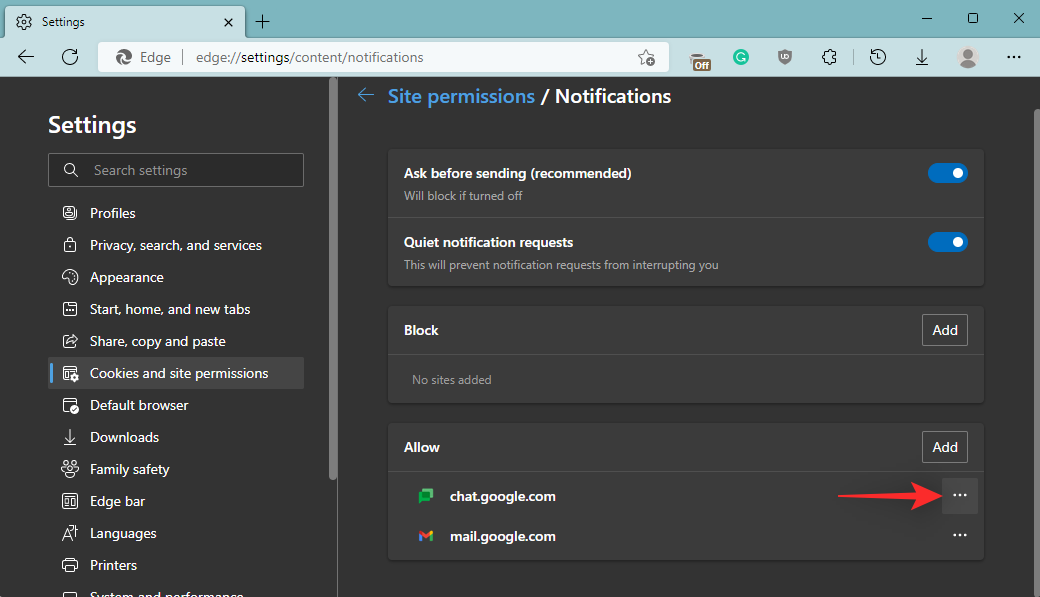Image resolution: width=1040 pixels, height=597 pixels.
Task: Open the uBlock Origin extension
Action: pos(785,58)
